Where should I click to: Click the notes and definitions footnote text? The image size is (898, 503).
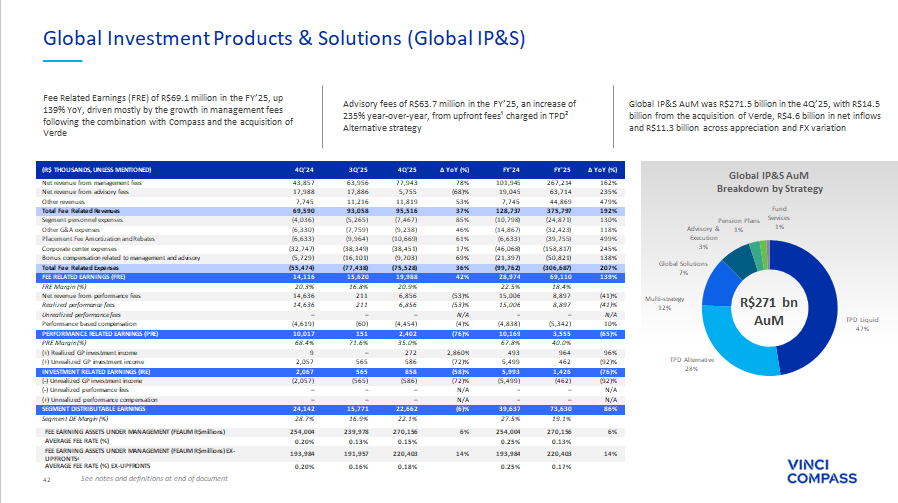[x=154, y=479]
